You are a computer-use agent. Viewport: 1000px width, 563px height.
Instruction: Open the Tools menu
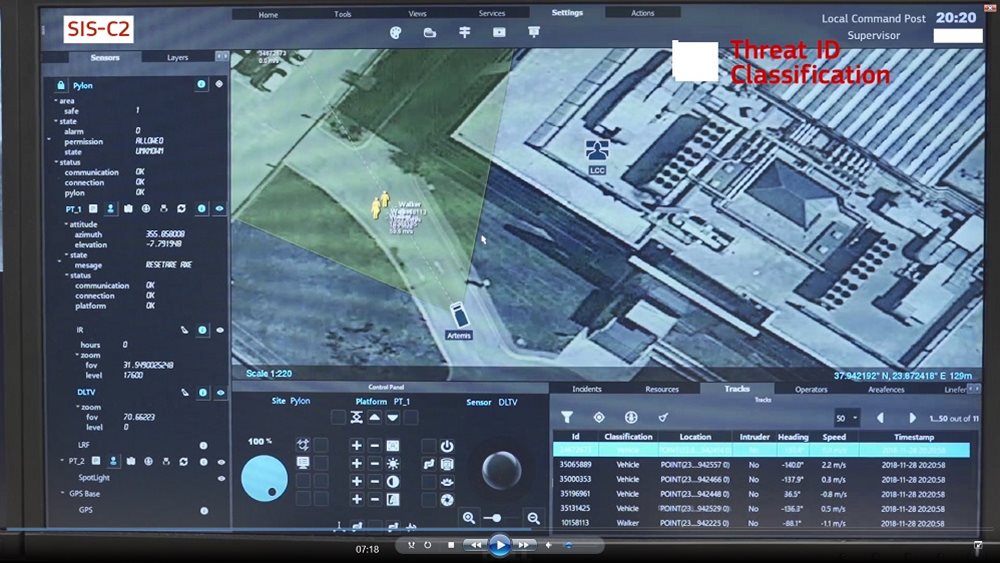(343, 14)
